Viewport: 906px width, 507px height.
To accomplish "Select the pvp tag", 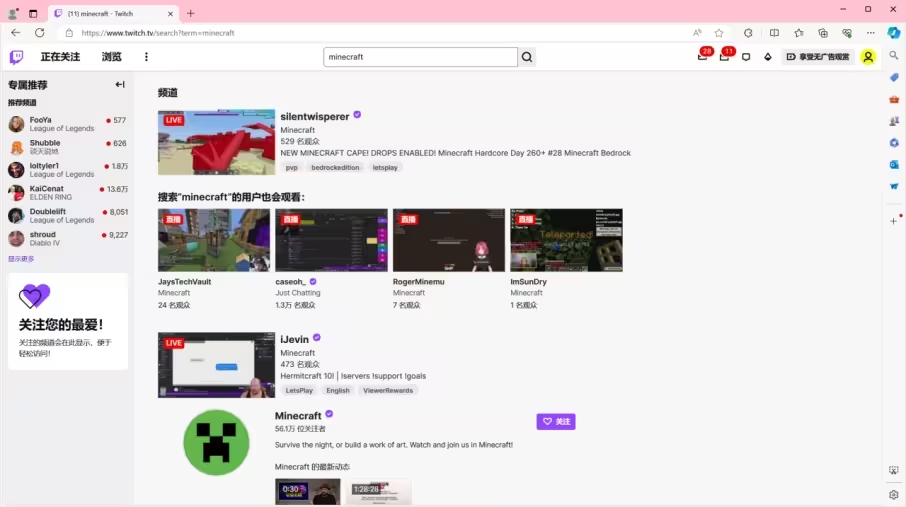I will 292,168.
